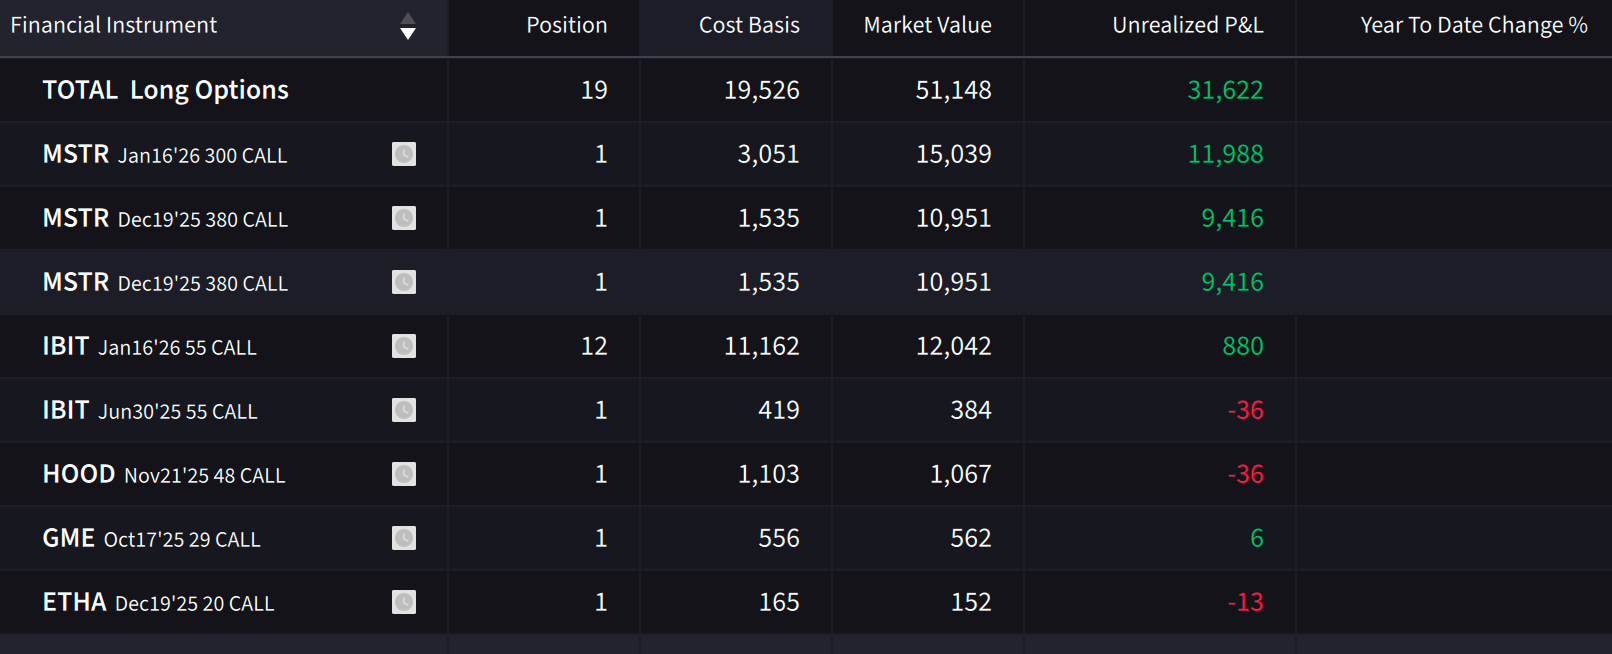
Task: Click clock icon on IBIT Jun30'25 55 CALL row
Action: tap(404, 410)
